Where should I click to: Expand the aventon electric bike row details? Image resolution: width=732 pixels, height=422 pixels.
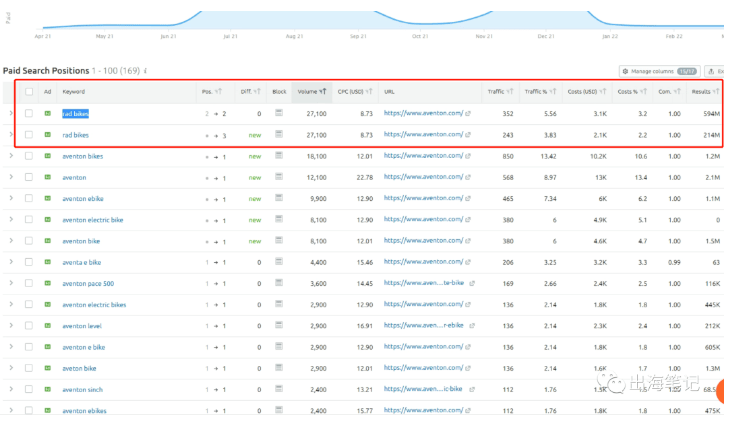pos(11,219)
